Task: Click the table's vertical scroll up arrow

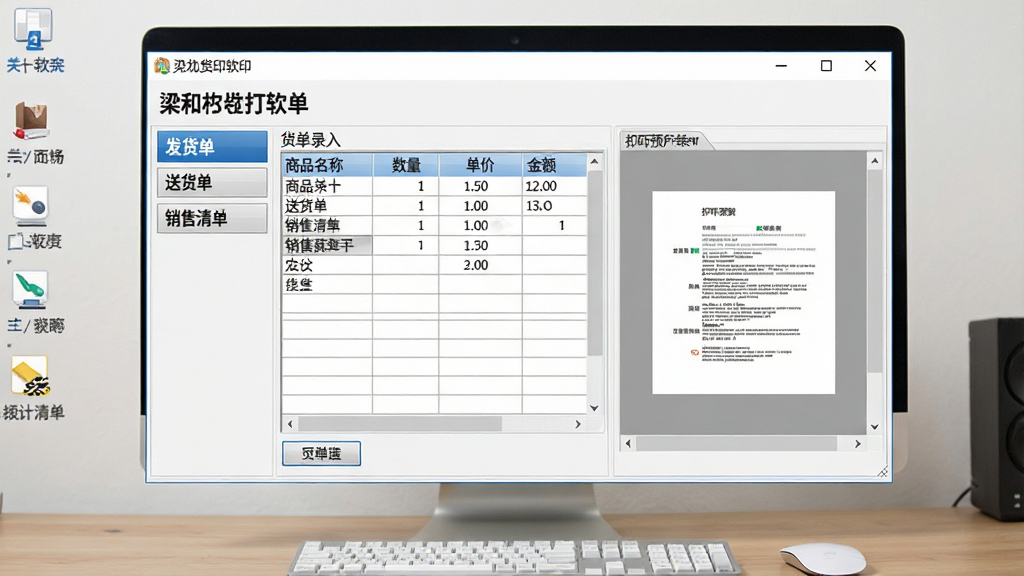Action: coord(594,161)
